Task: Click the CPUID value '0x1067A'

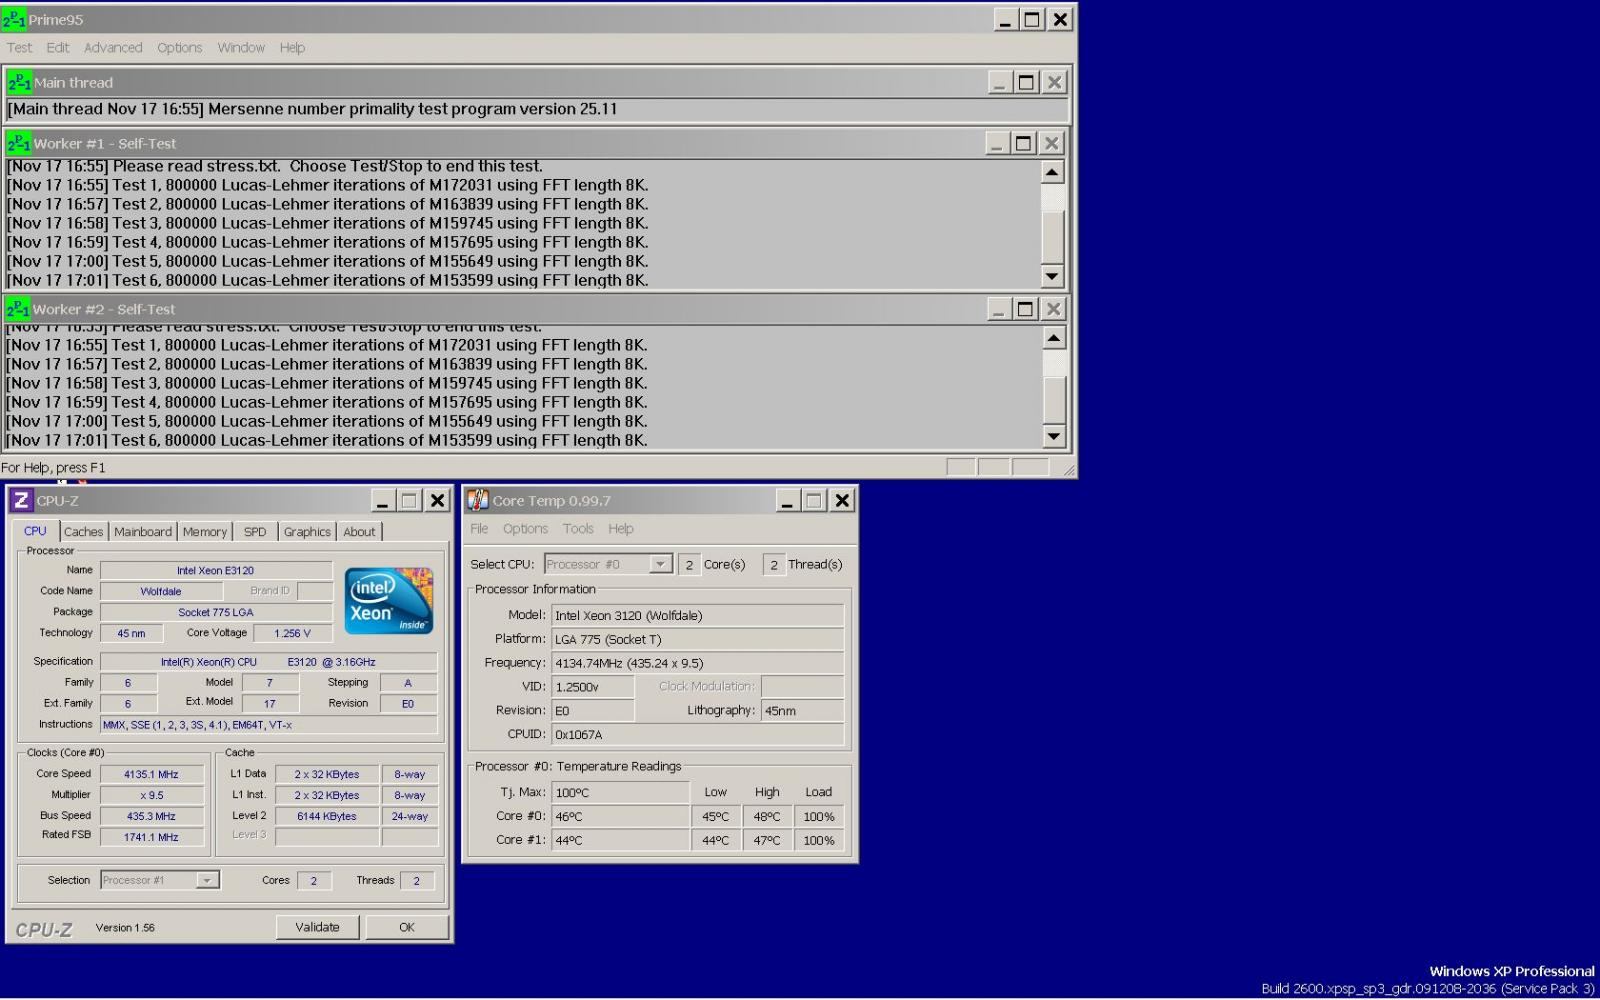Action: pos(698,734)
